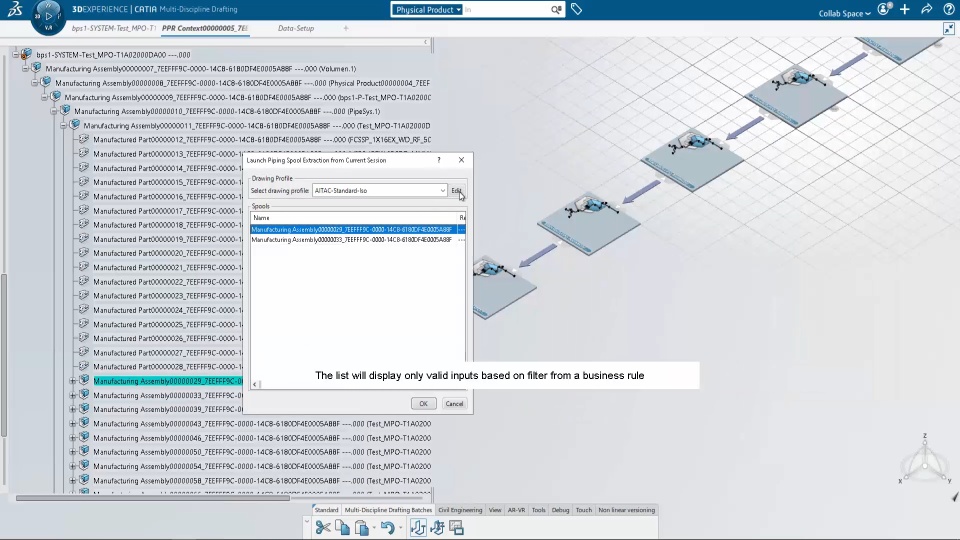Image resolution: width=960 pixels, height=540 pixels.
Task: Click the collapse view arrows icon
Action: tap(948, 28)
